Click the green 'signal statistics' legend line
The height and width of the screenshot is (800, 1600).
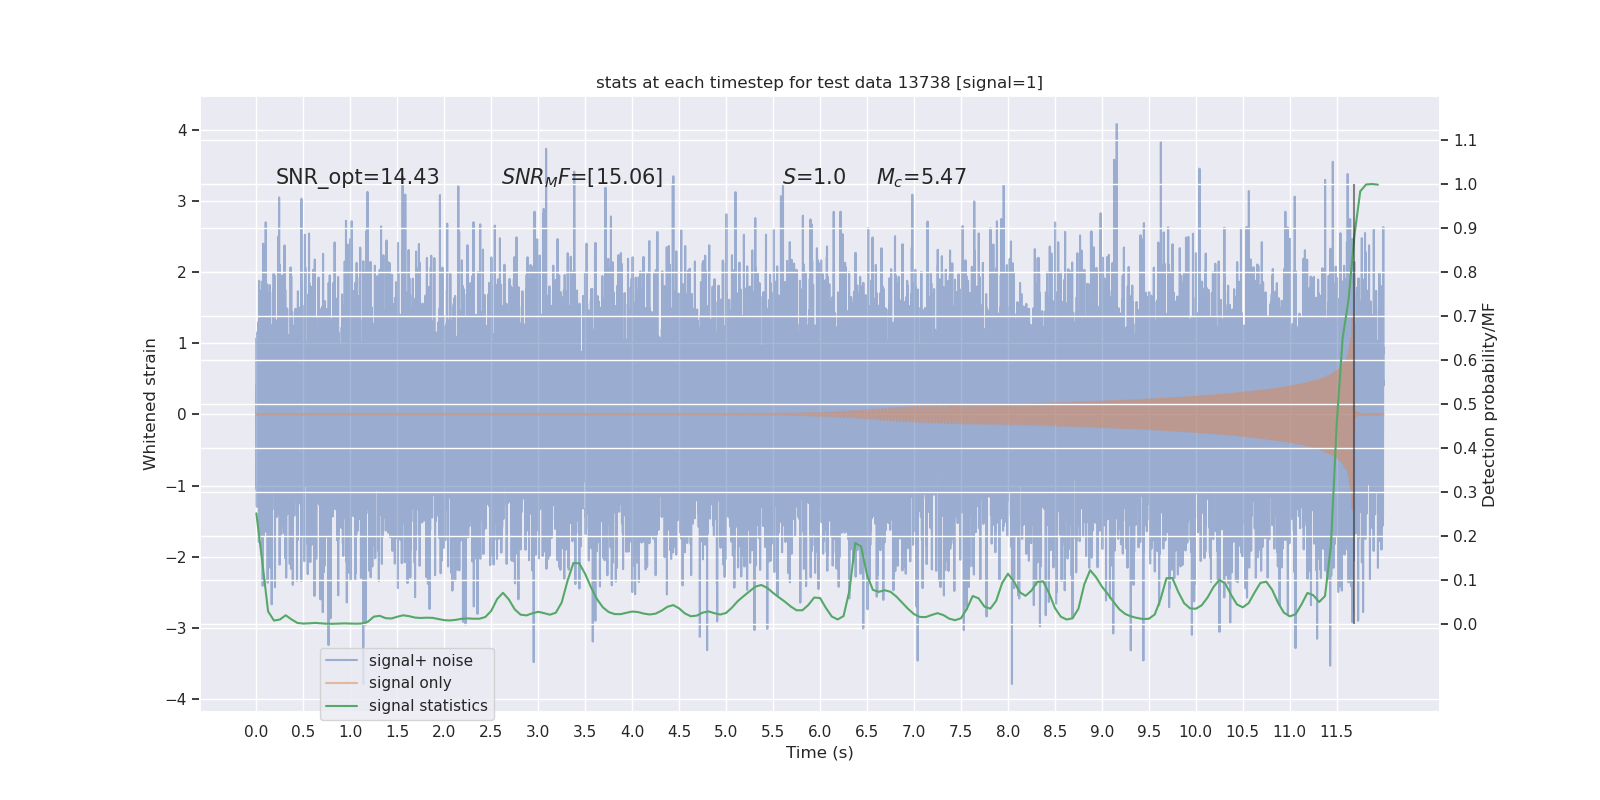341,706
